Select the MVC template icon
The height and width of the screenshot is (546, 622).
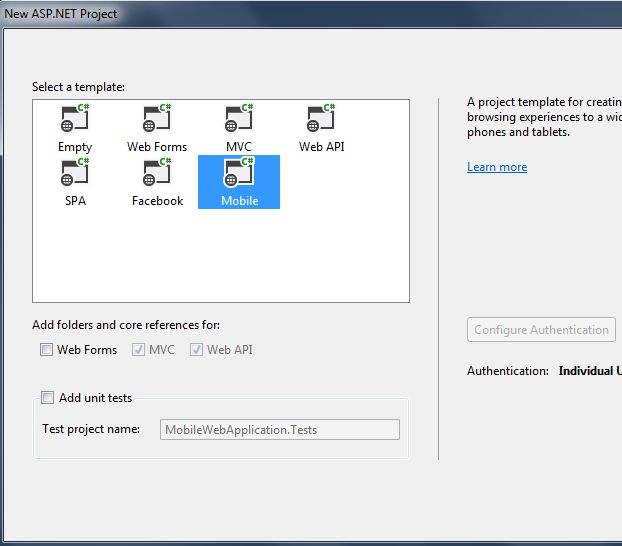(x=239, y=118)
